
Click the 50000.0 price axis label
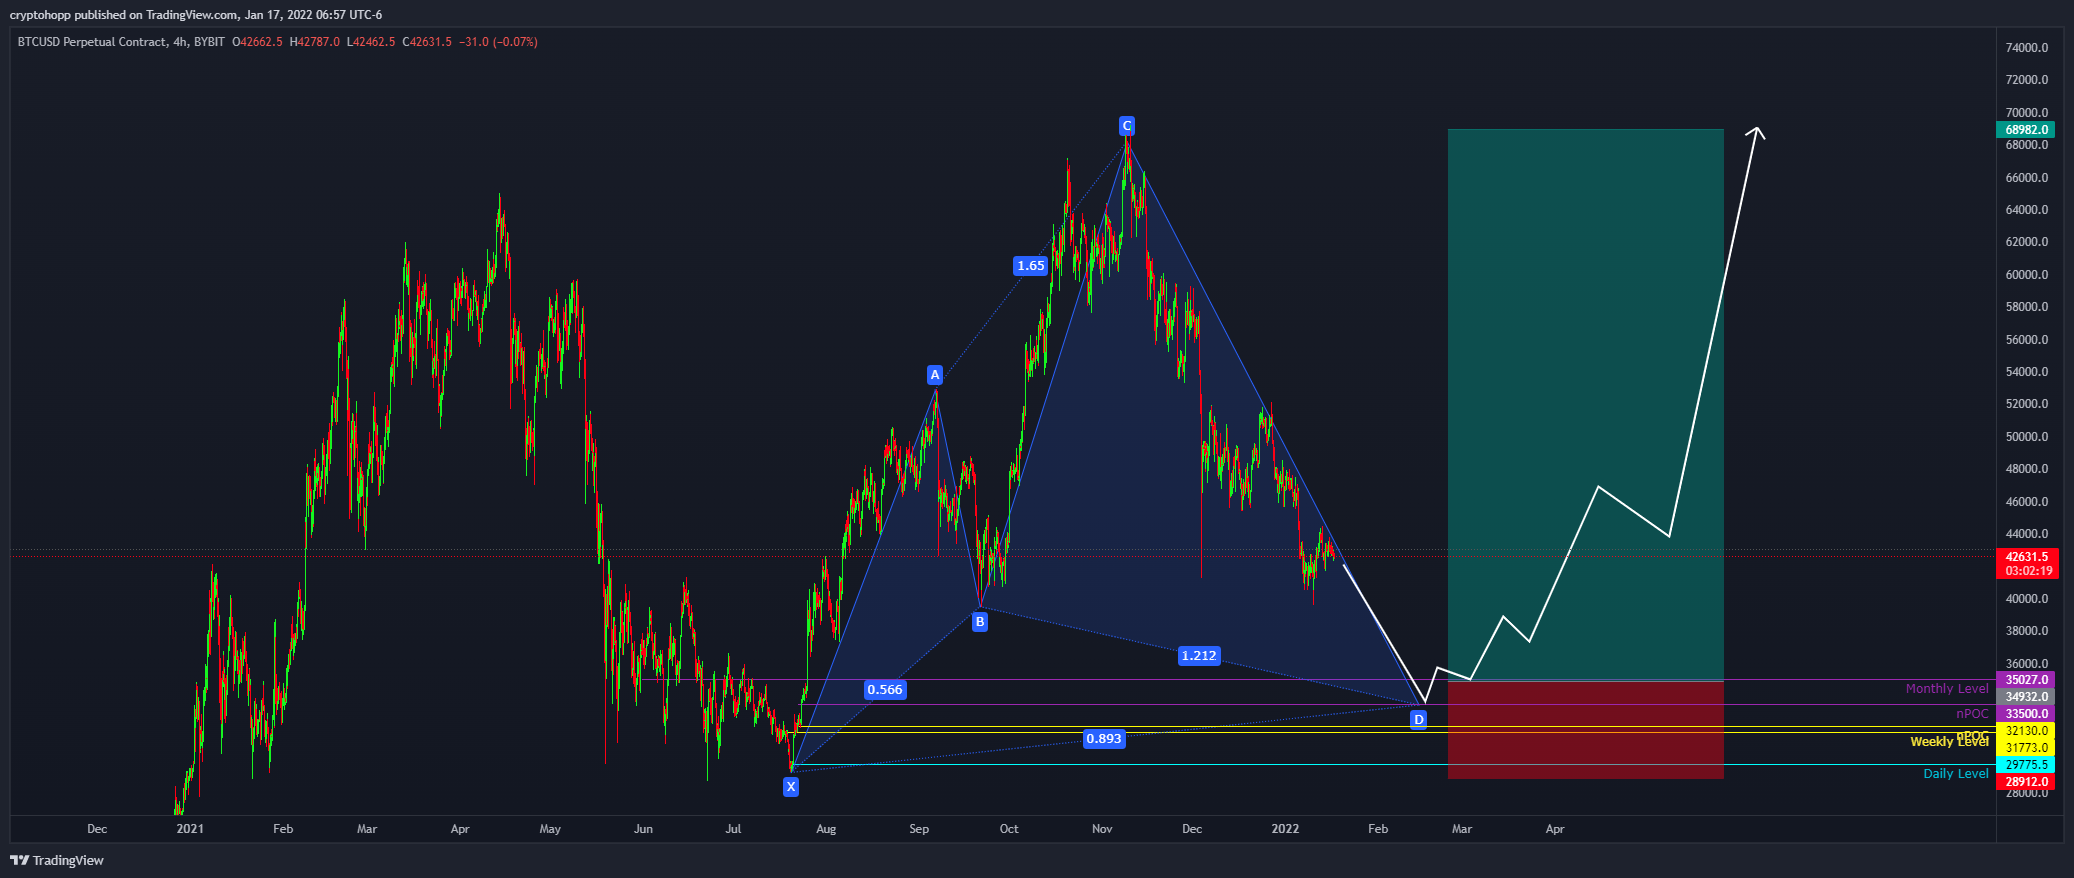2027,437
